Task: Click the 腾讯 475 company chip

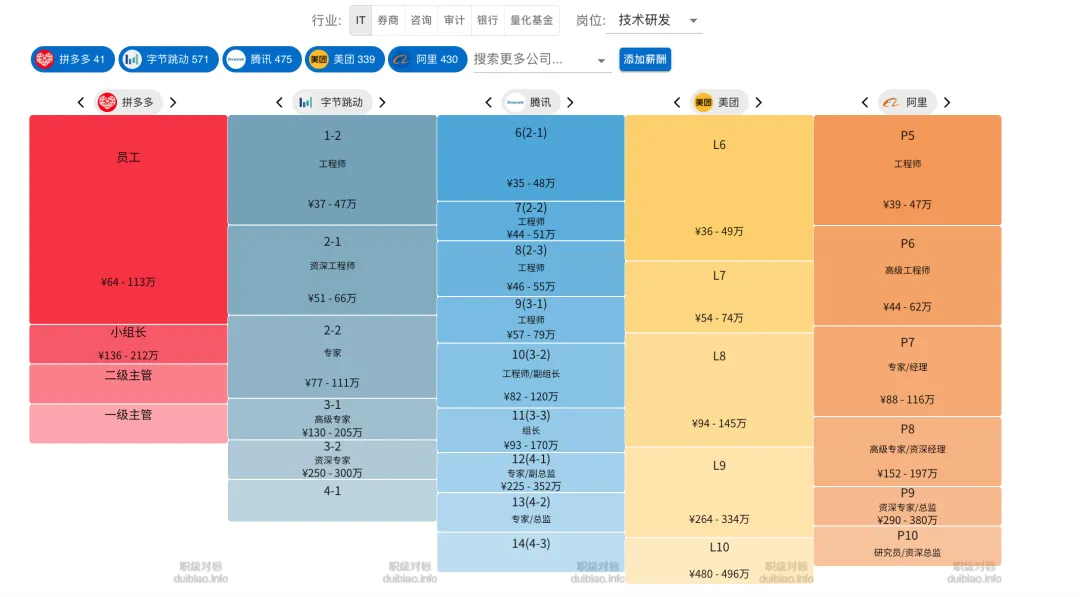Action: (262, 59)
